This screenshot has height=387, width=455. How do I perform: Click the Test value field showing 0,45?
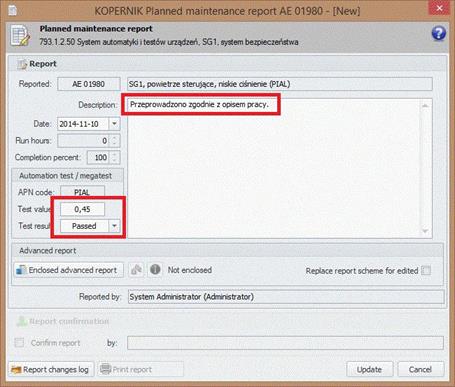(x=82, y=209)
